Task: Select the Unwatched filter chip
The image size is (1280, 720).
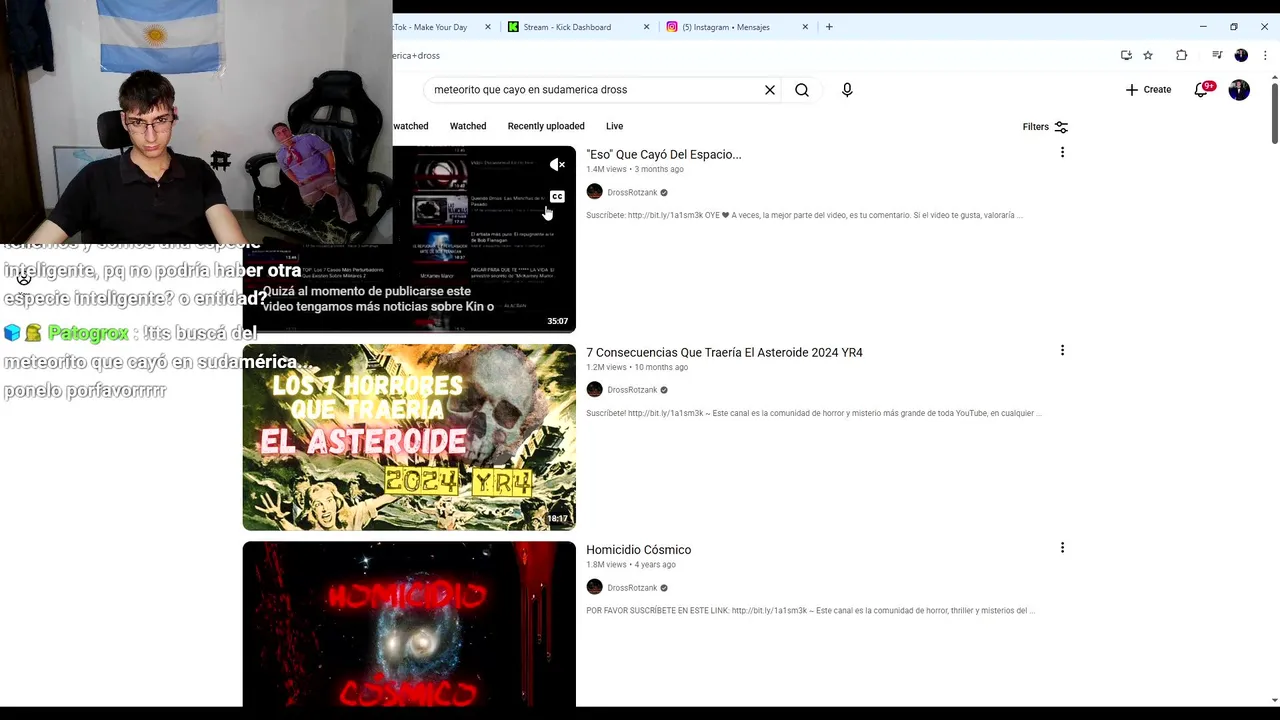Action: [411, 126]
